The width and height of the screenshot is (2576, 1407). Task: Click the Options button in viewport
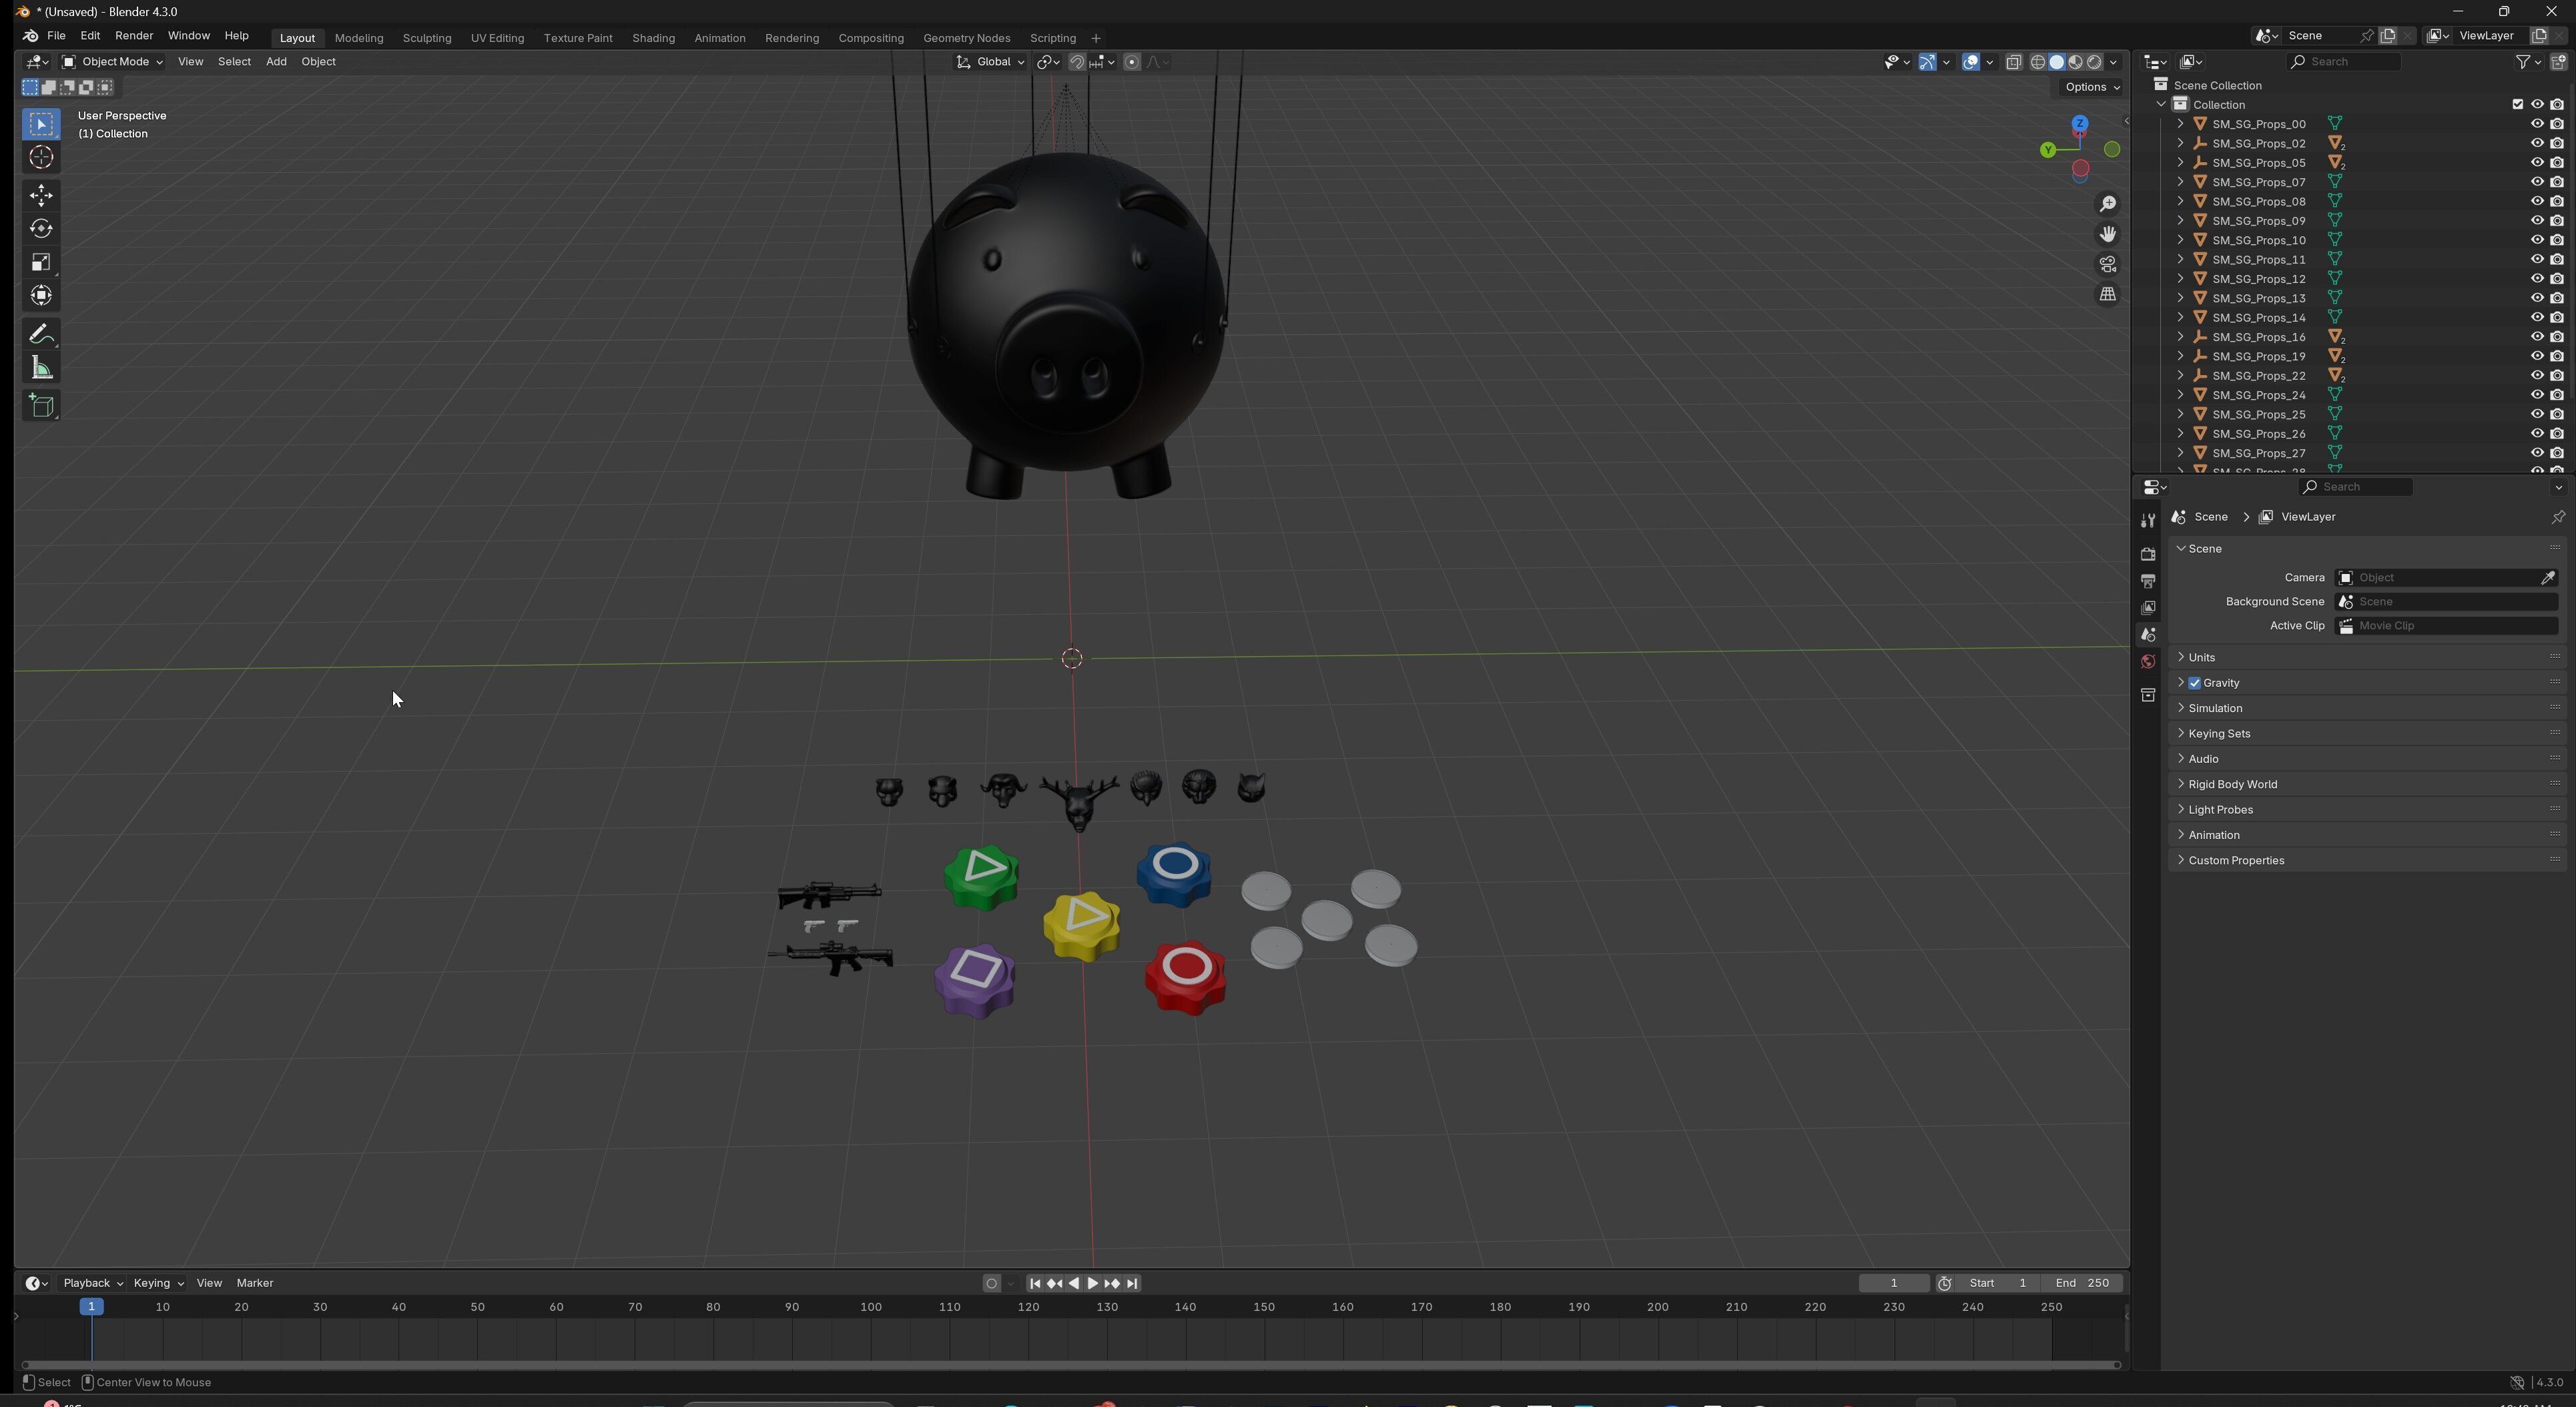(x=2091, y=87)
